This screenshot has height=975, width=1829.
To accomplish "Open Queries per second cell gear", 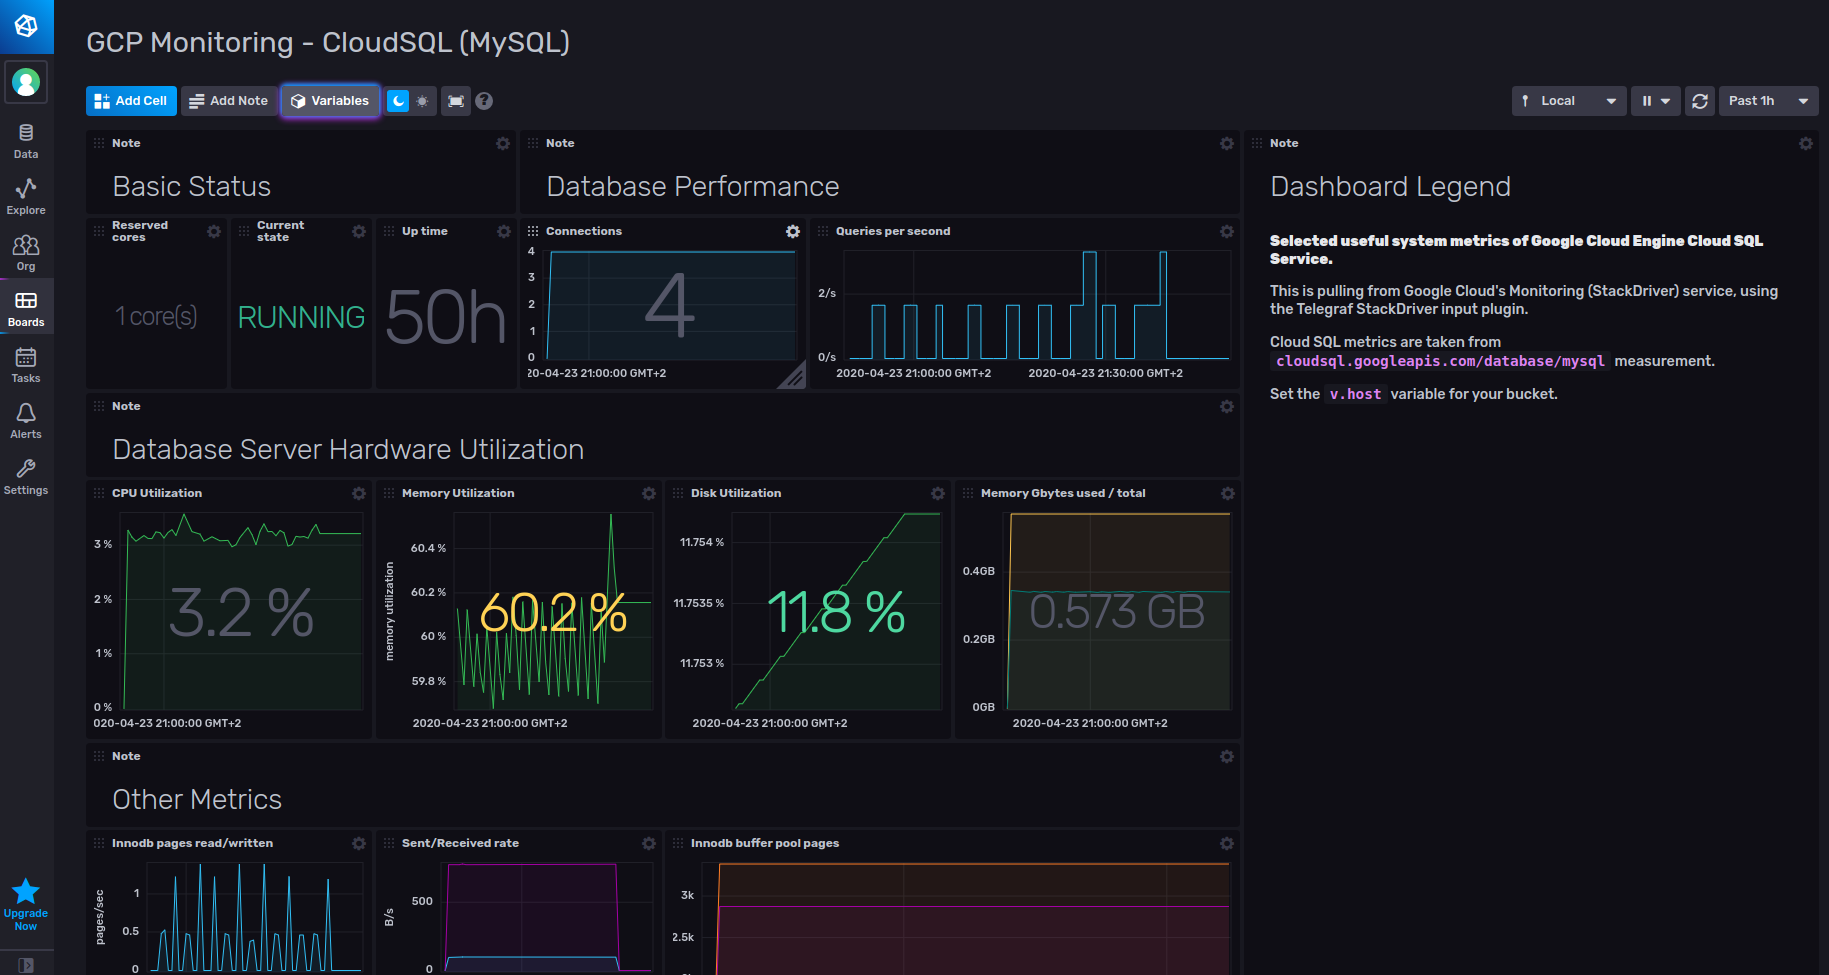I will 1227,232.
